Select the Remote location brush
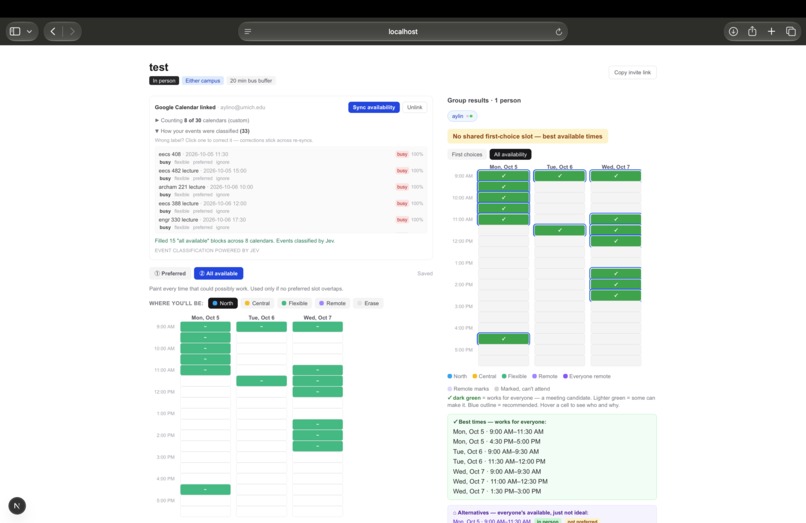Viewport: 806px width, 523px height. coord(332,303)
